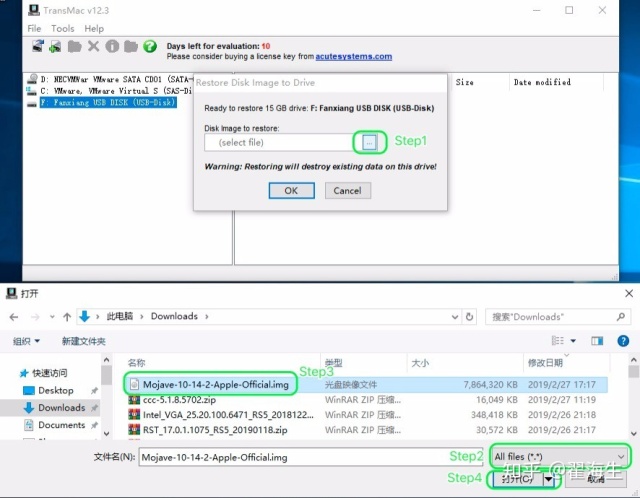Click the second folder toolbar icon
This screenshot has width=640, height=498.
[x=131, y=47]
